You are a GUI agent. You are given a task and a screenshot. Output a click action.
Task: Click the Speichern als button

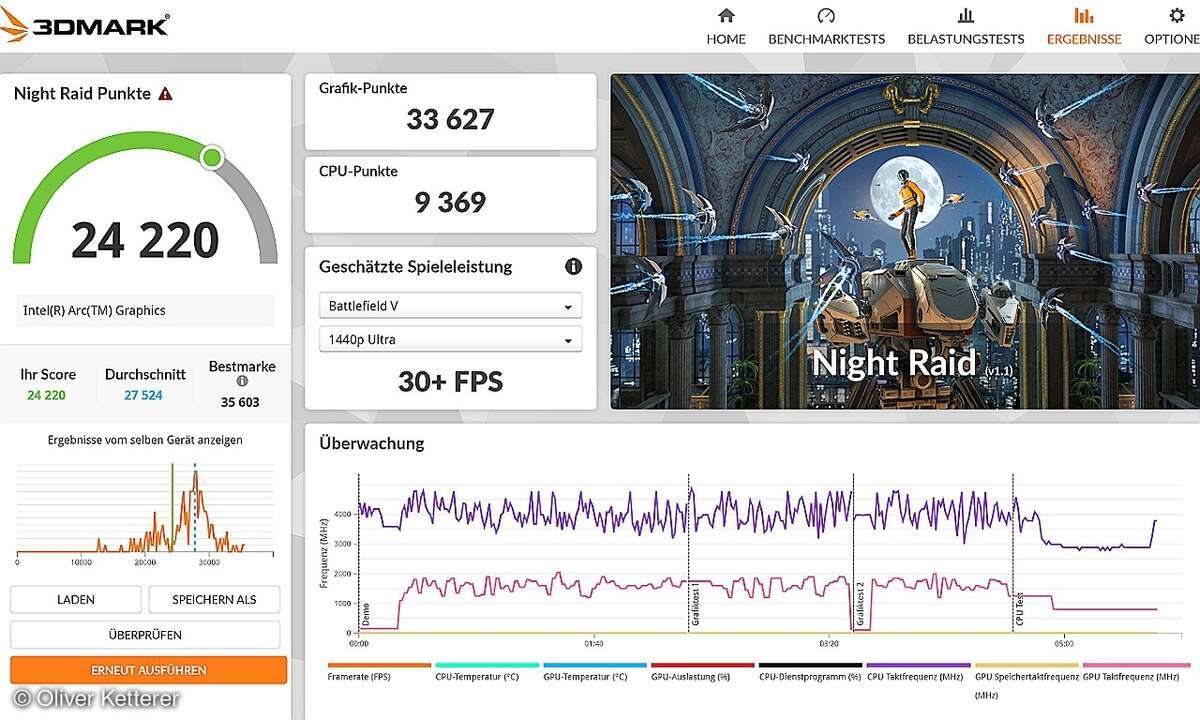[x=214, y=600]
